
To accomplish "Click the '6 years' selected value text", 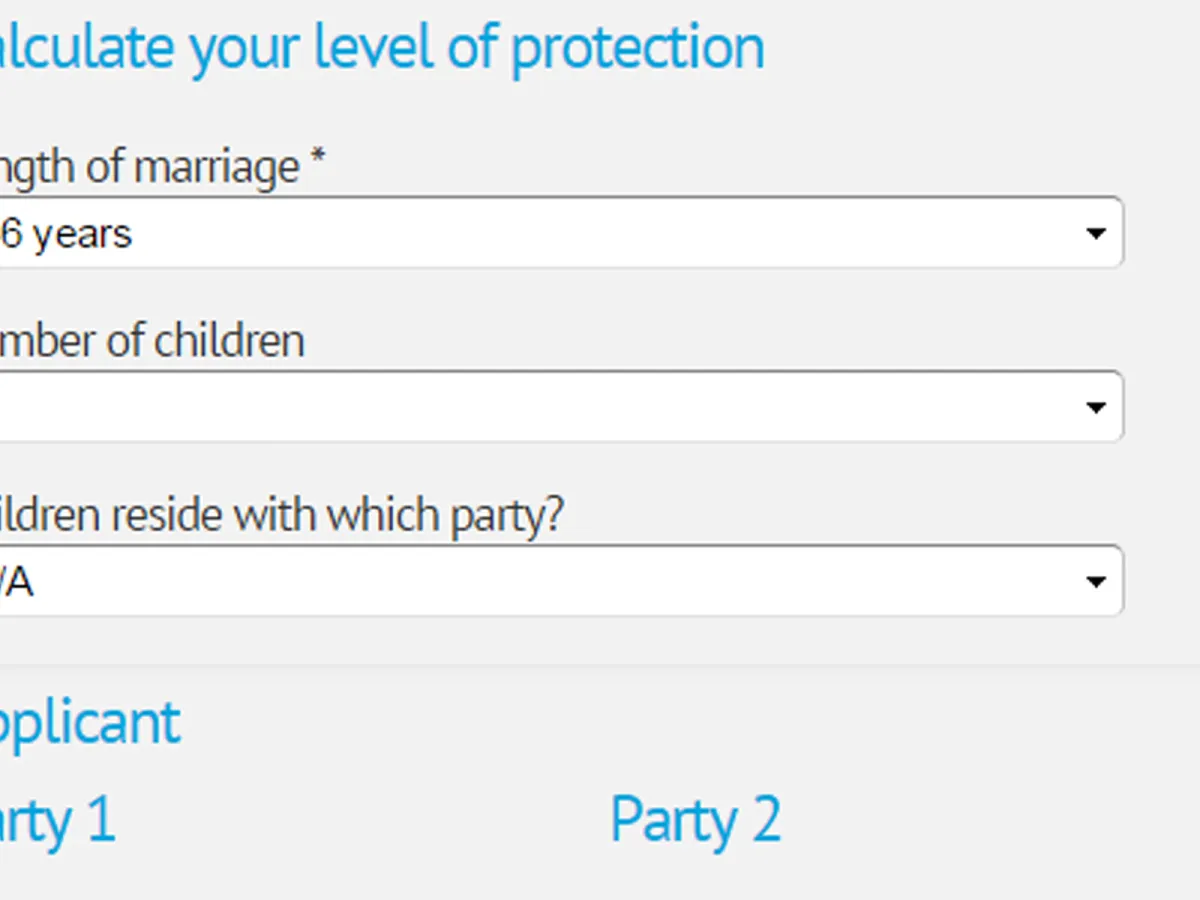I will pyautogui.click(x=66, y=234).
